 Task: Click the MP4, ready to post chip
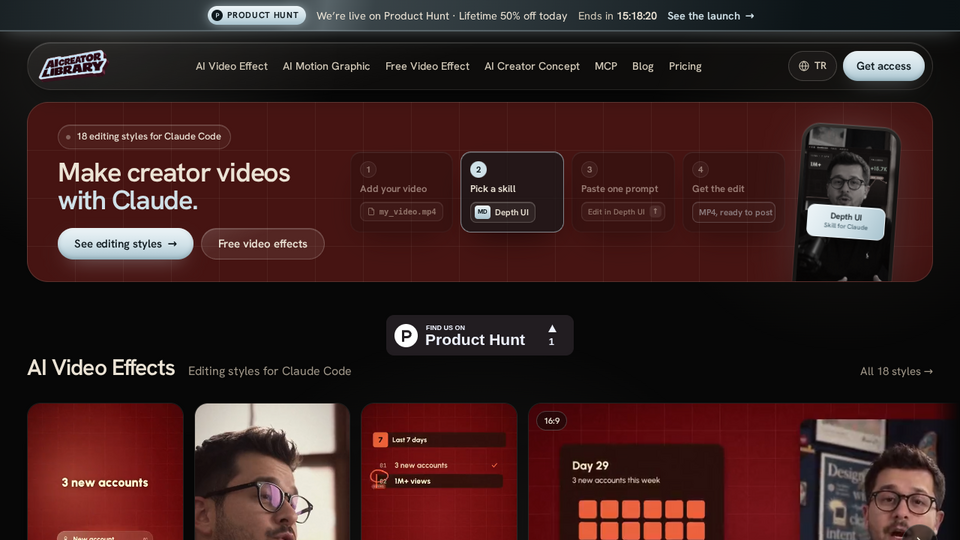[733, 212]
